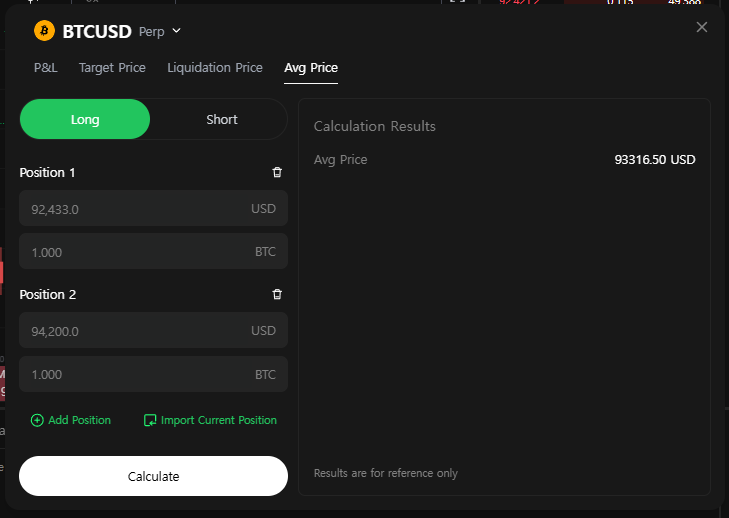The height and width of the screenshot is (518, 729).
Task: Switch to the Target Price tab
Action: click(x=112, y=68)
